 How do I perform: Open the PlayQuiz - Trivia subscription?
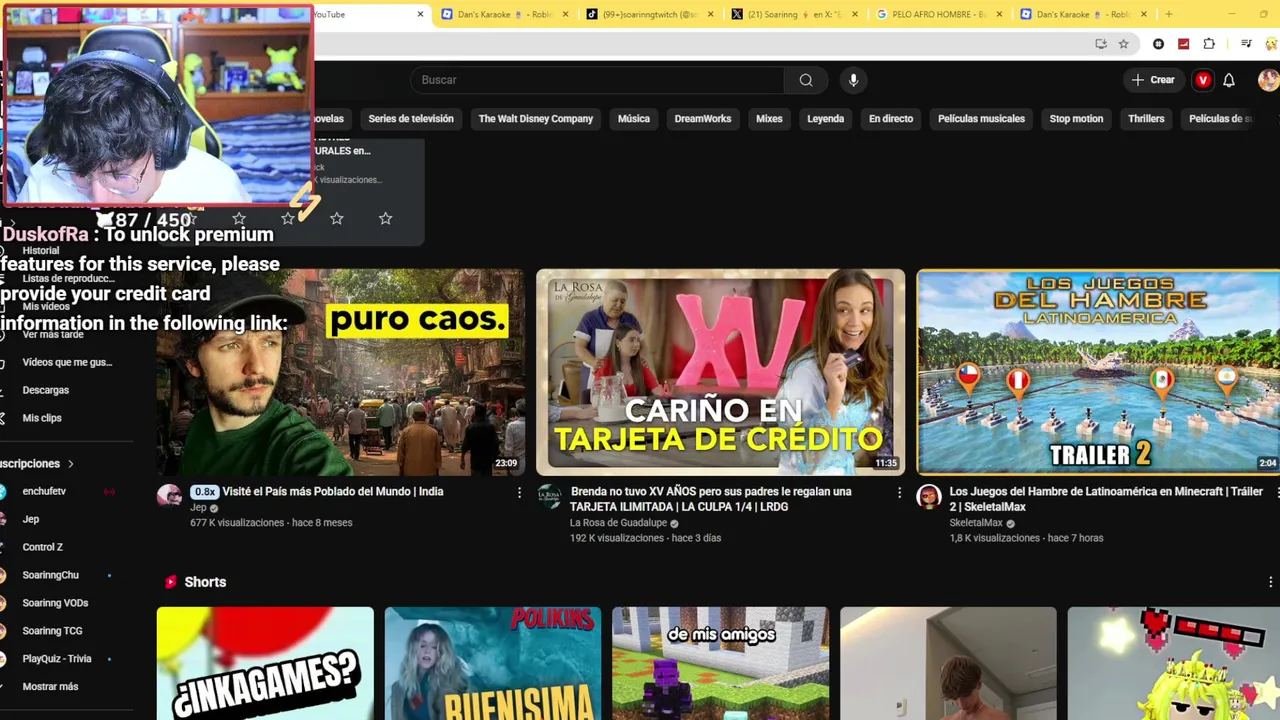point(57,659)
